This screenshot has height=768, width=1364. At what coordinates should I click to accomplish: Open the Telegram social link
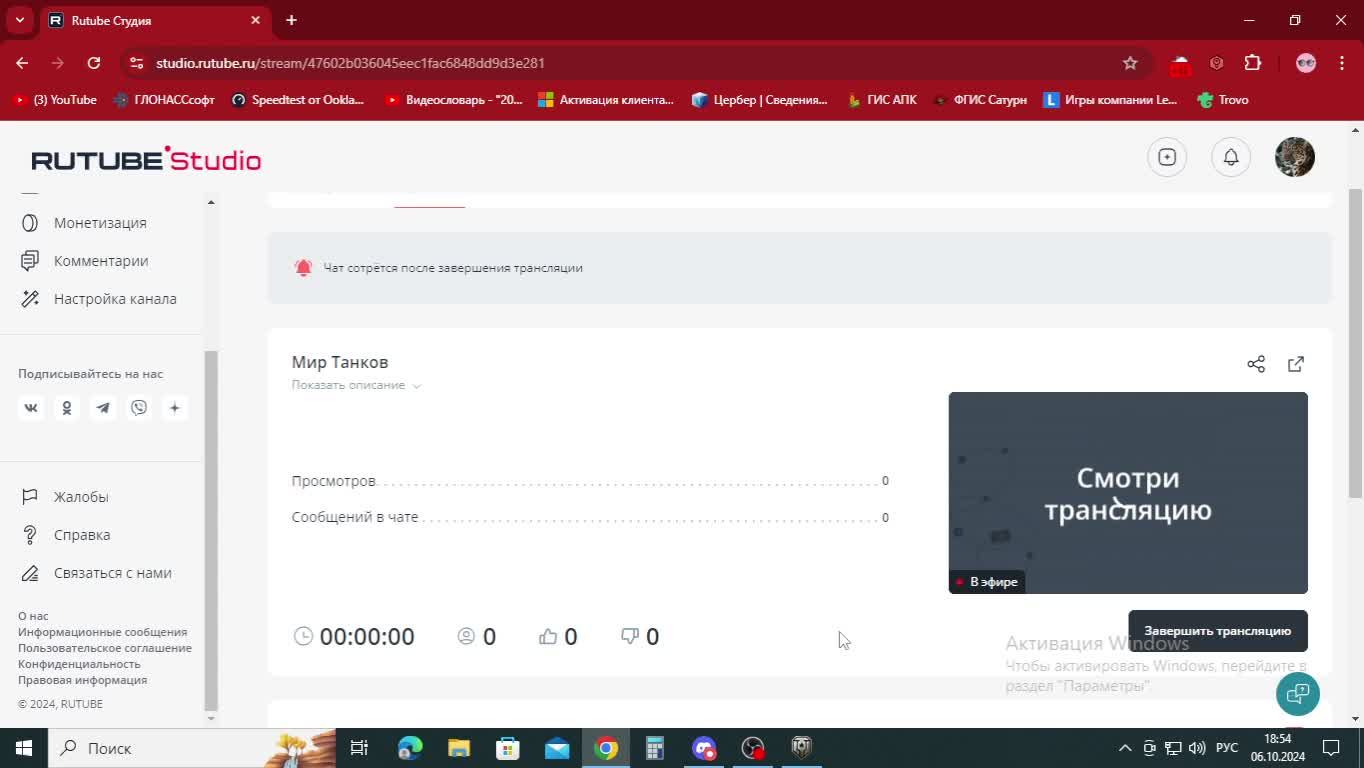tap(103, 408)
